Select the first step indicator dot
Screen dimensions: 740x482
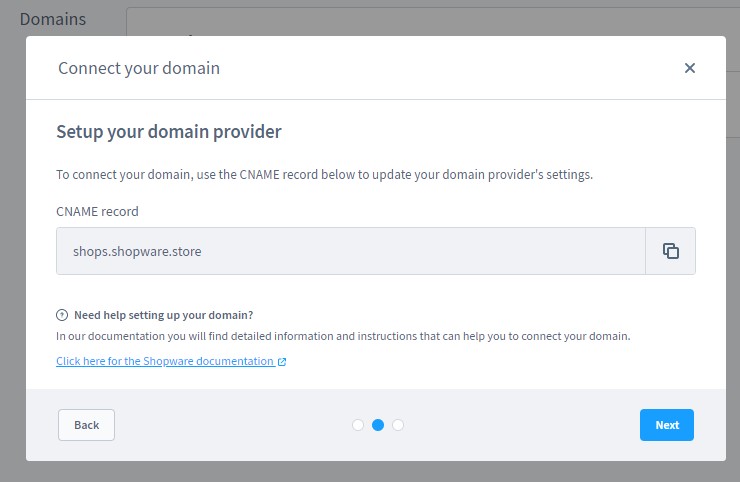point(358,425)
